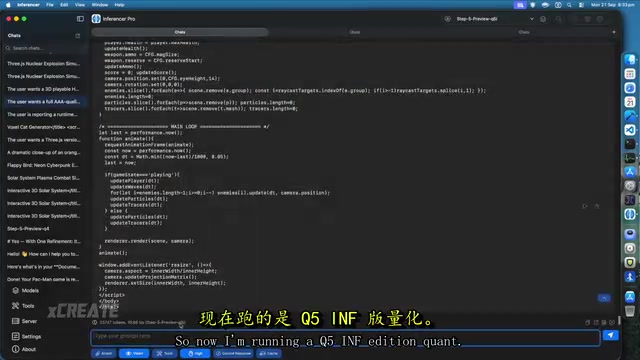This screenshot has width=640, height=360.
Task: Open 'The user wants a Three.js versio...' chat
Action: point(43,140)
